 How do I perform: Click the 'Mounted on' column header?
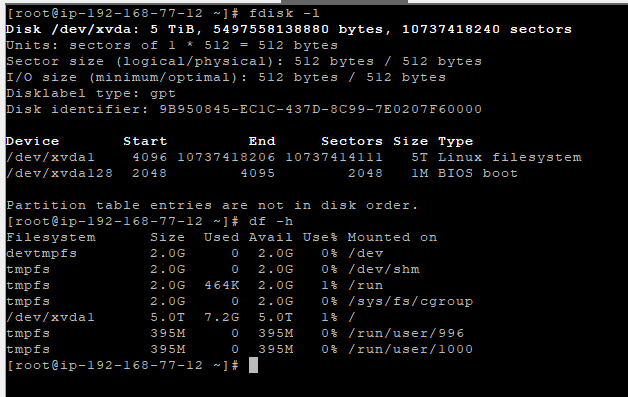pyautogui.click(x=392, y=238)
